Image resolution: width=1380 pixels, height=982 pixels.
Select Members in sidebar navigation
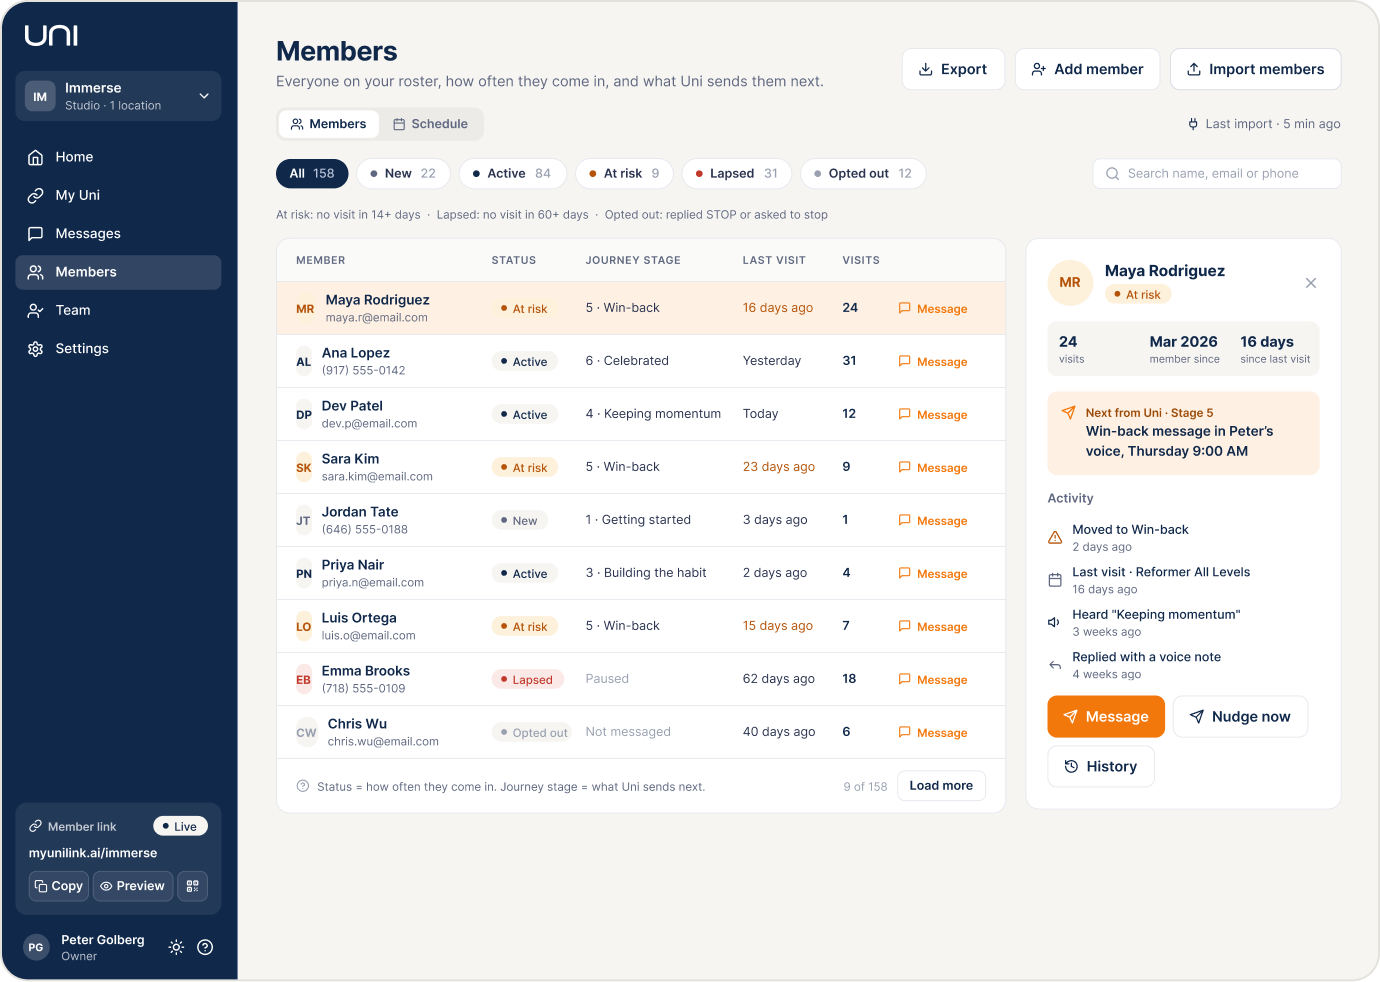coord(118,272)
